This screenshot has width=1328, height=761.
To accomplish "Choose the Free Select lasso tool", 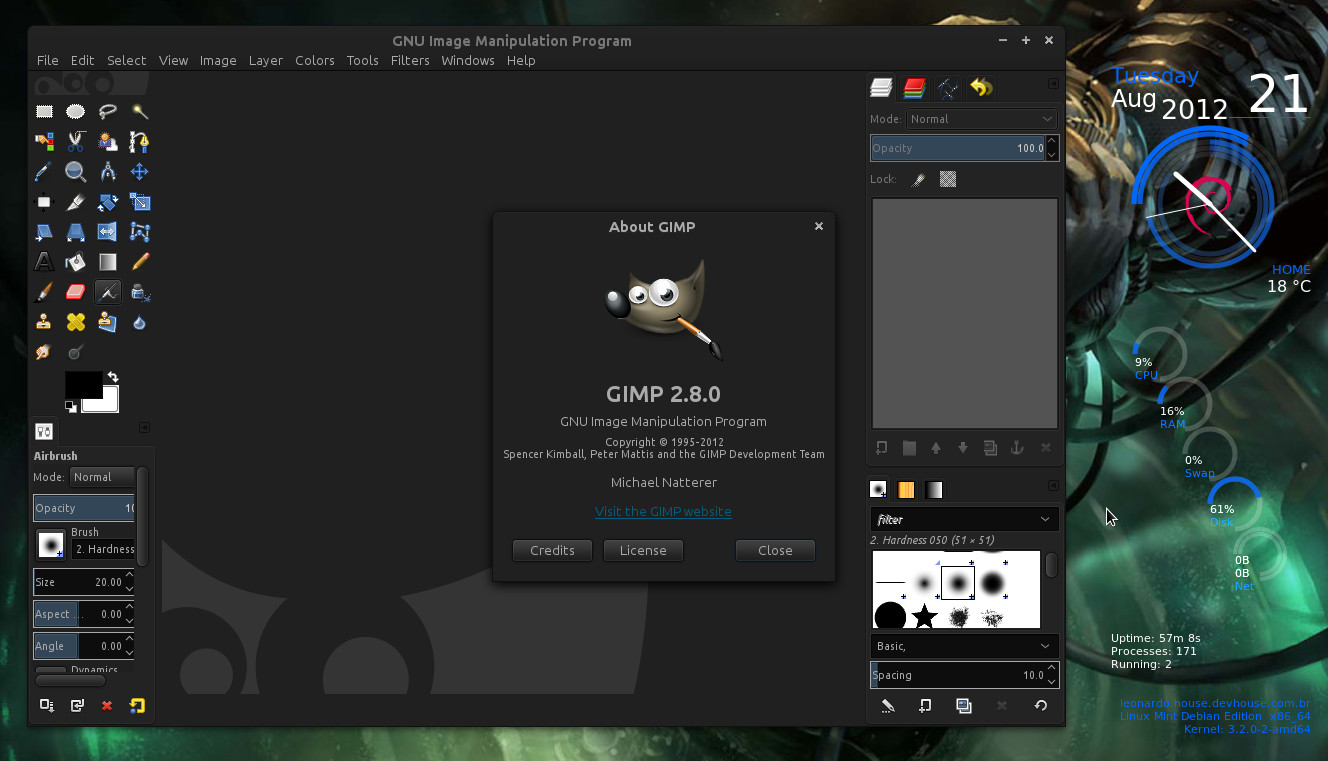I will click(x=108, y=112).
